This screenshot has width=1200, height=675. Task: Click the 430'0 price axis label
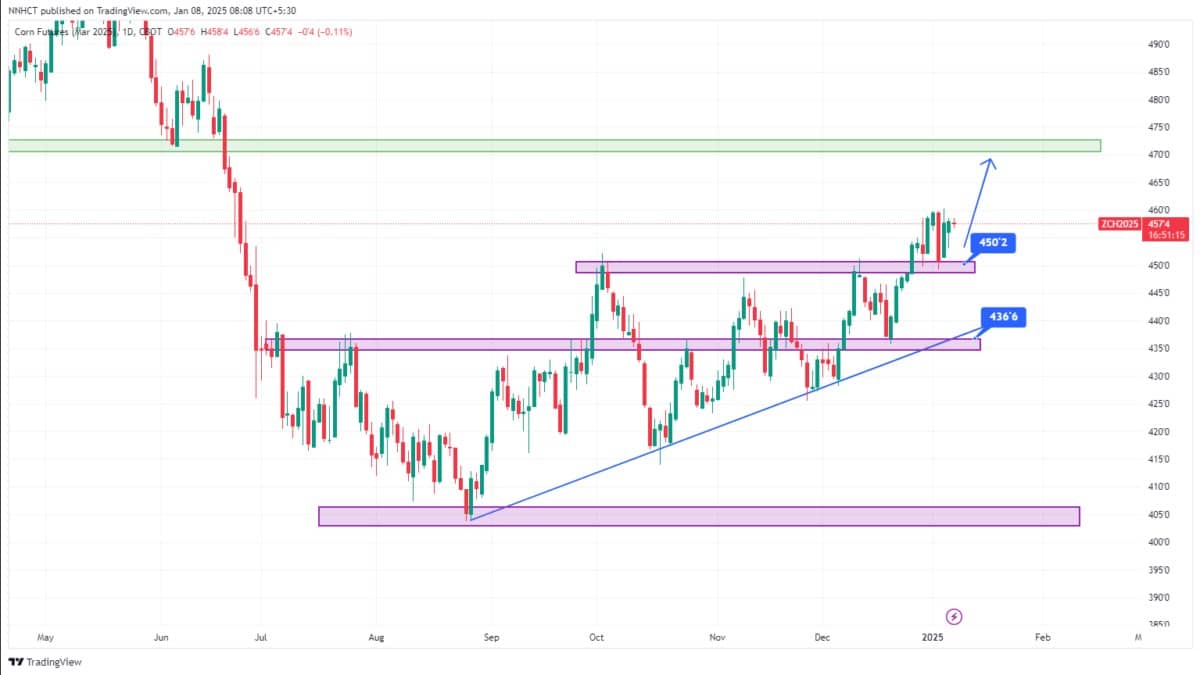coord(1160,377)
